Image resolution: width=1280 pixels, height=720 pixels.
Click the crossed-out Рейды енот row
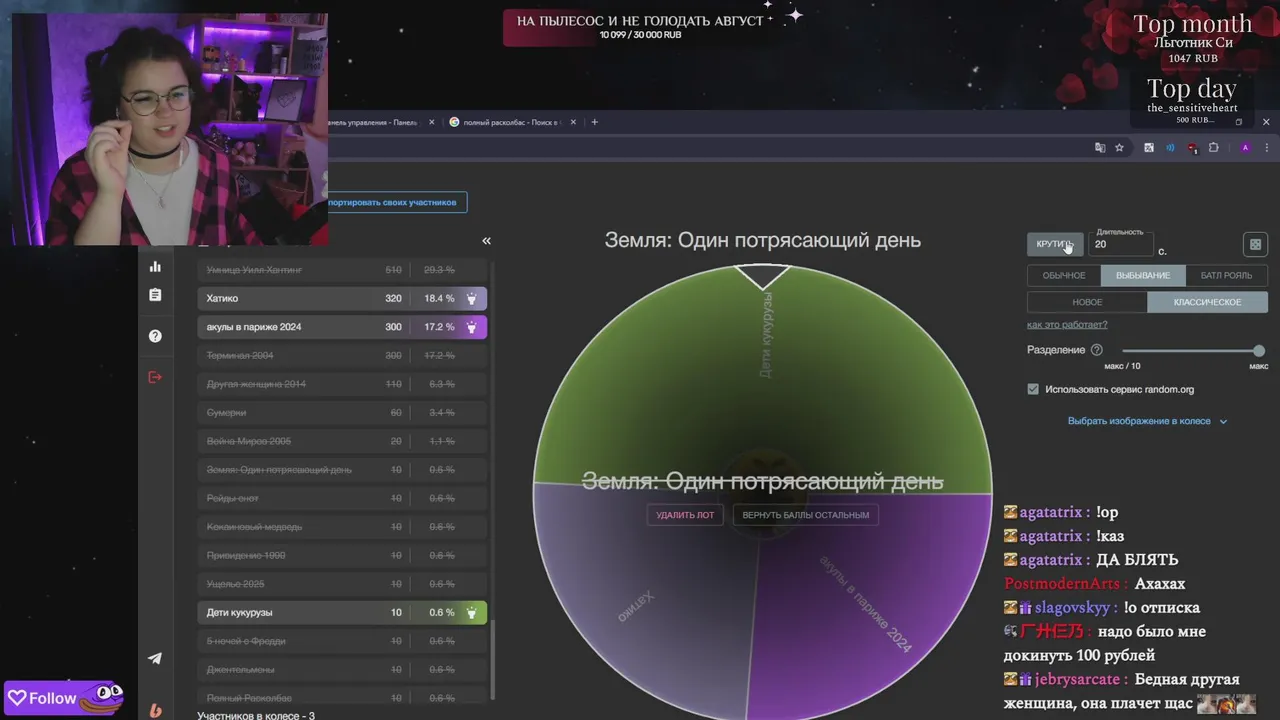(x=342, y=498)
